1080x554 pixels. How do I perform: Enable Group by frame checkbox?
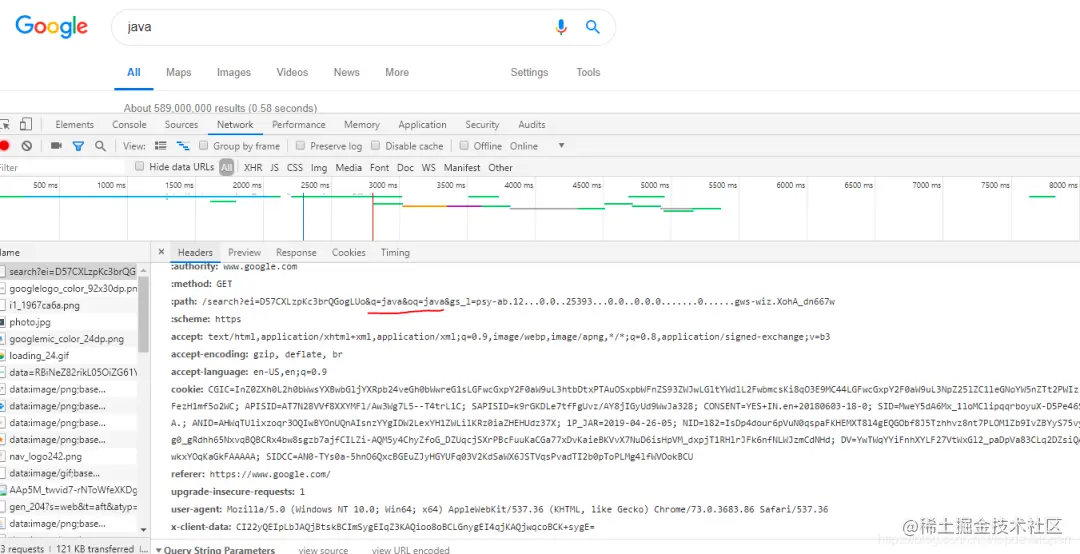[204, 145]
